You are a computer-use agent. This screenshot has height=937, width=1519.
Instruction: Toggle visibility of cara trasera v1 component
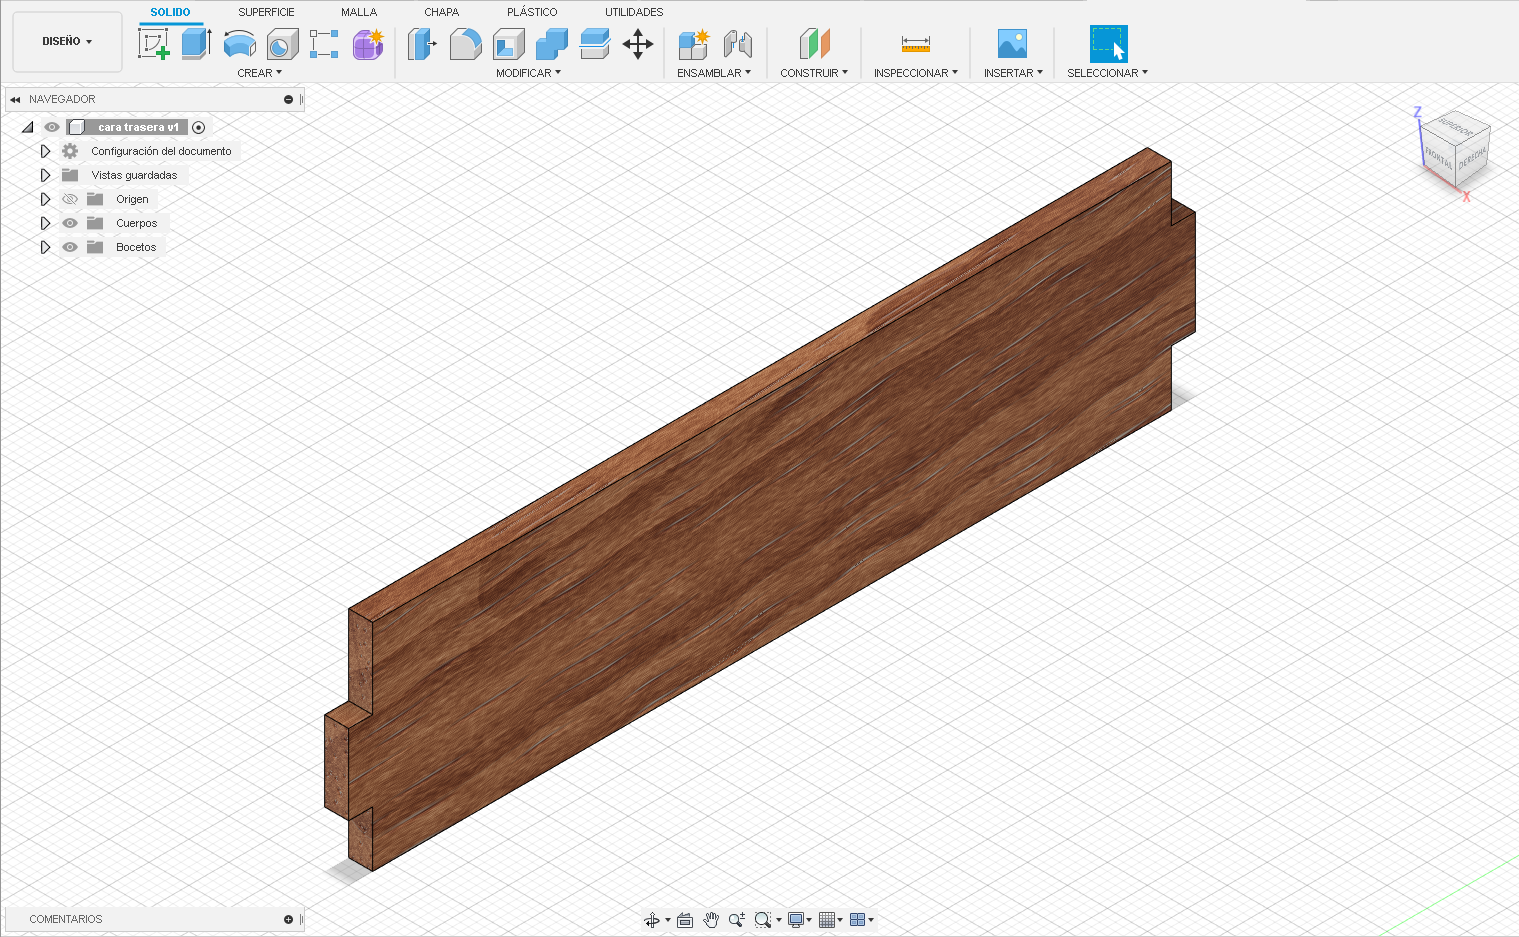click(x=52, y=127)
